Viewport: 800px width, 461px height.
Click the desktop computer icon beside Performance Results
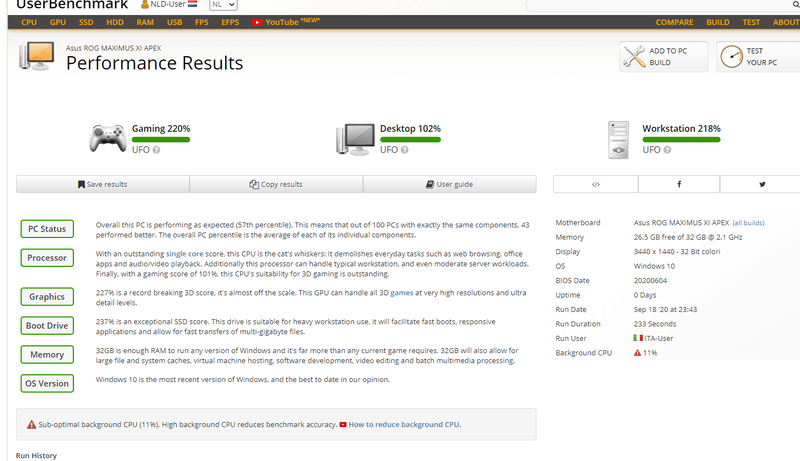tap(36, 56)
